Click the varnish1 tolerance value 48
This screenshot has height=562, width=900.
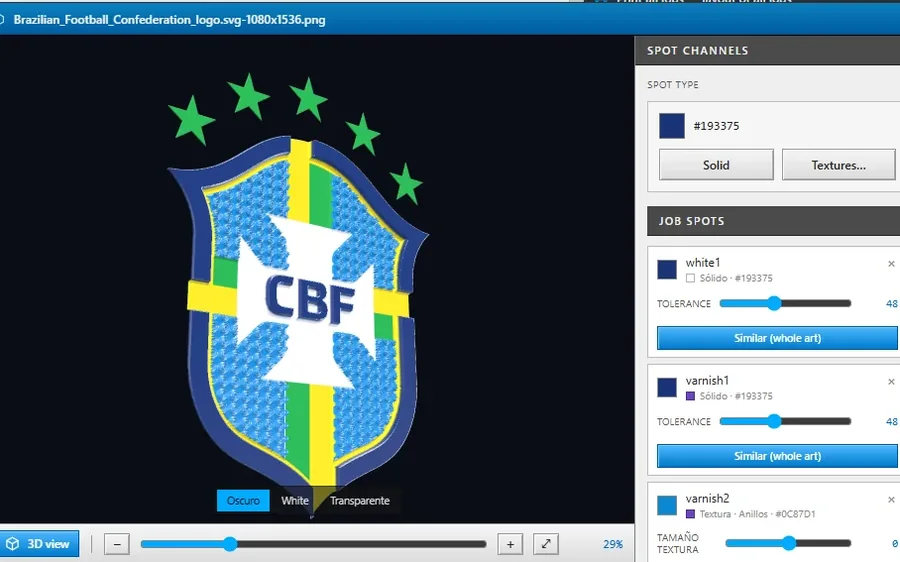point(891,421)
